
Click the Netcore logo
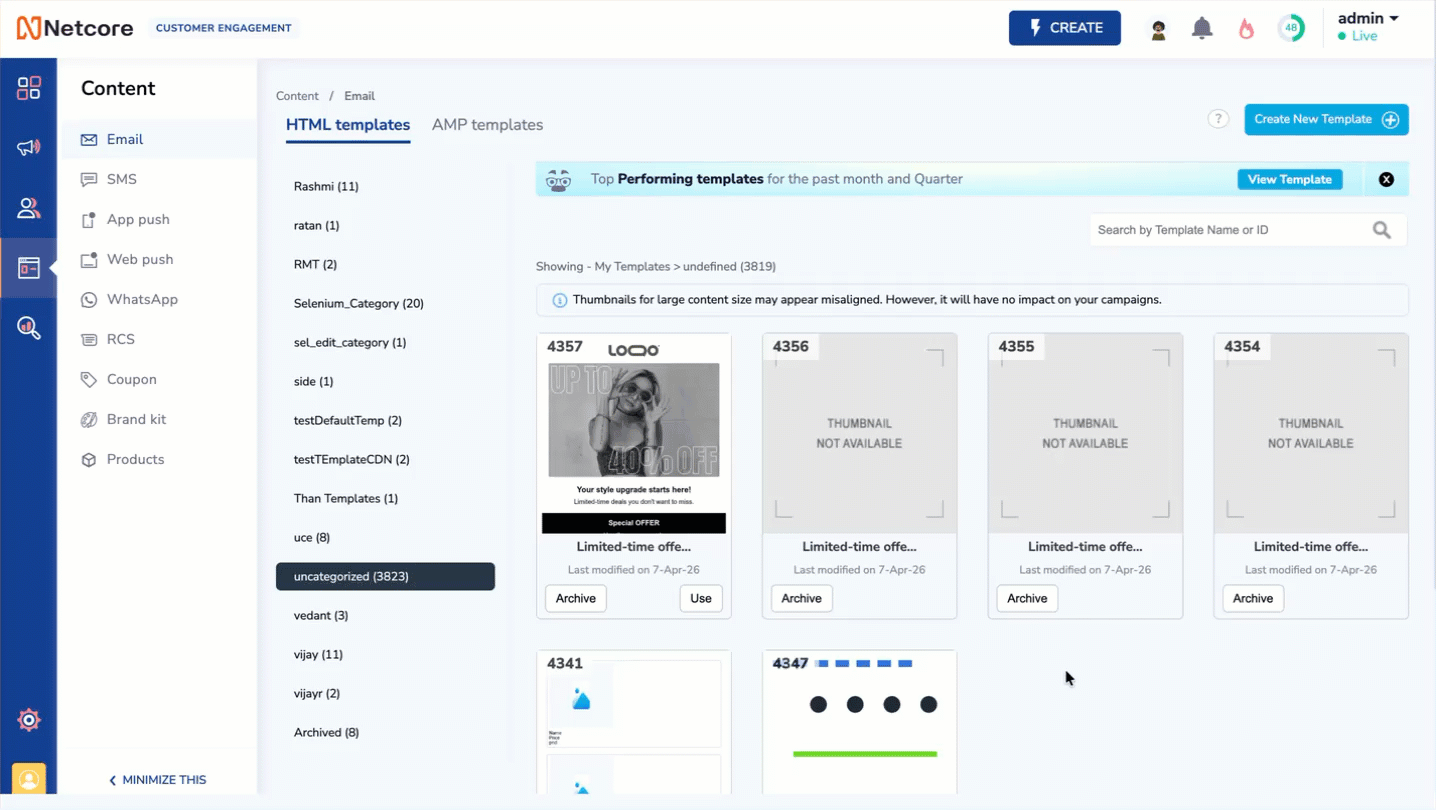pyautogui.click(x=75, y=28)
